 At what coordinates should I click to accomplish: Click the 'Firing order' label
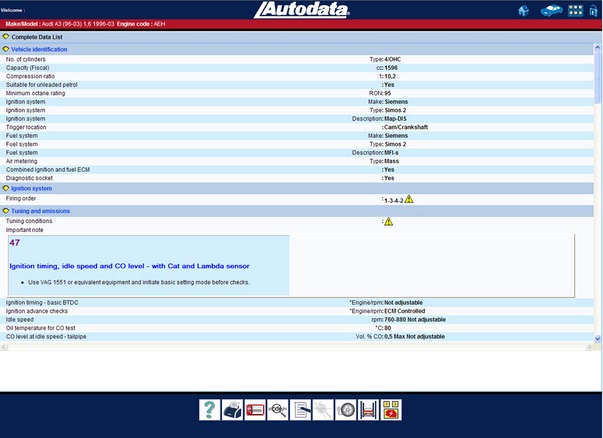coord(21,198)
